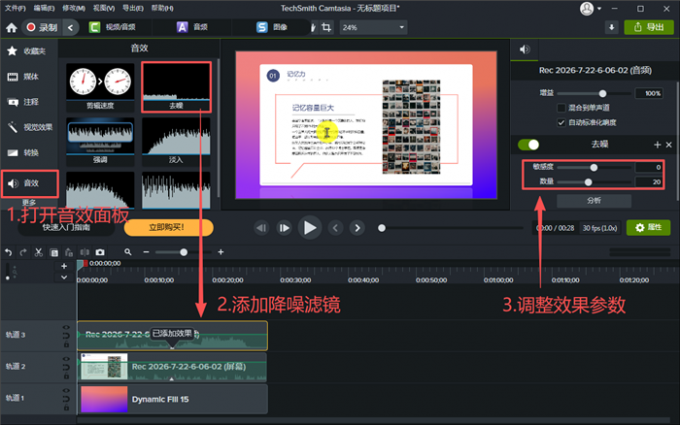This screenshot has height=425, width=680.
Task: Toggle visibility eye of 轨道 3
Action: (66, 327)
